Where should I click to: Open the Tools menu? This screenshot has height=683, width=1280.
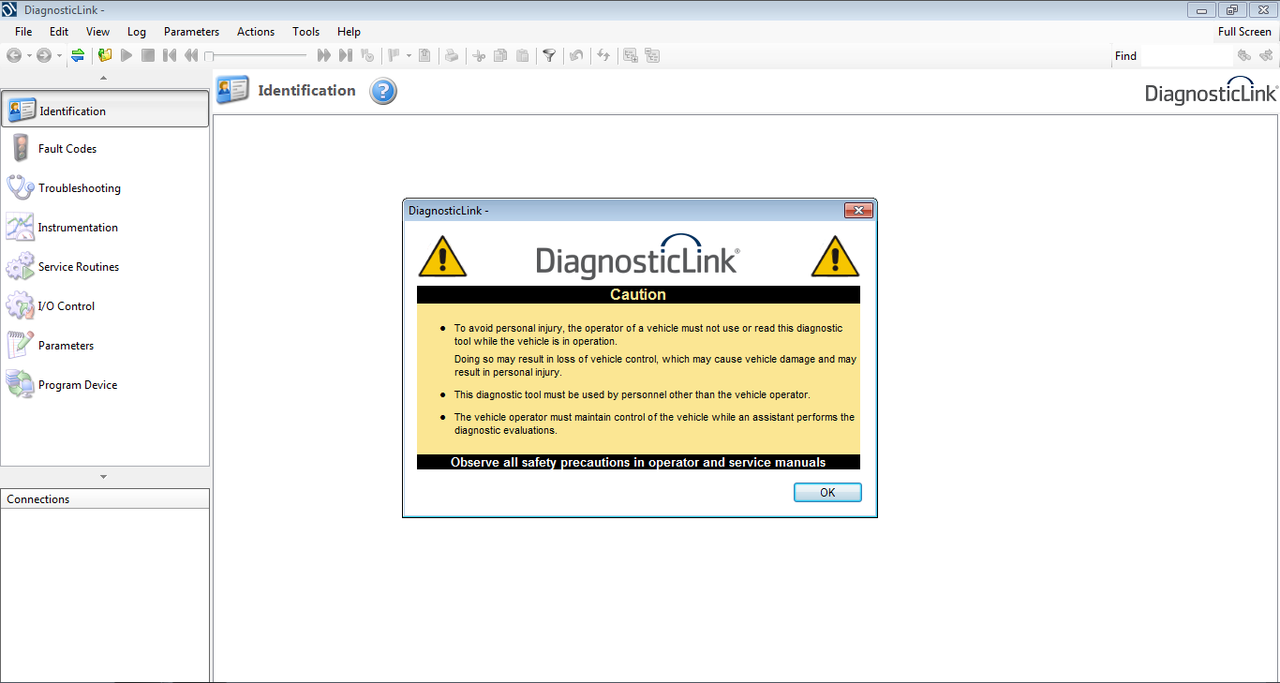coord(306,32)
